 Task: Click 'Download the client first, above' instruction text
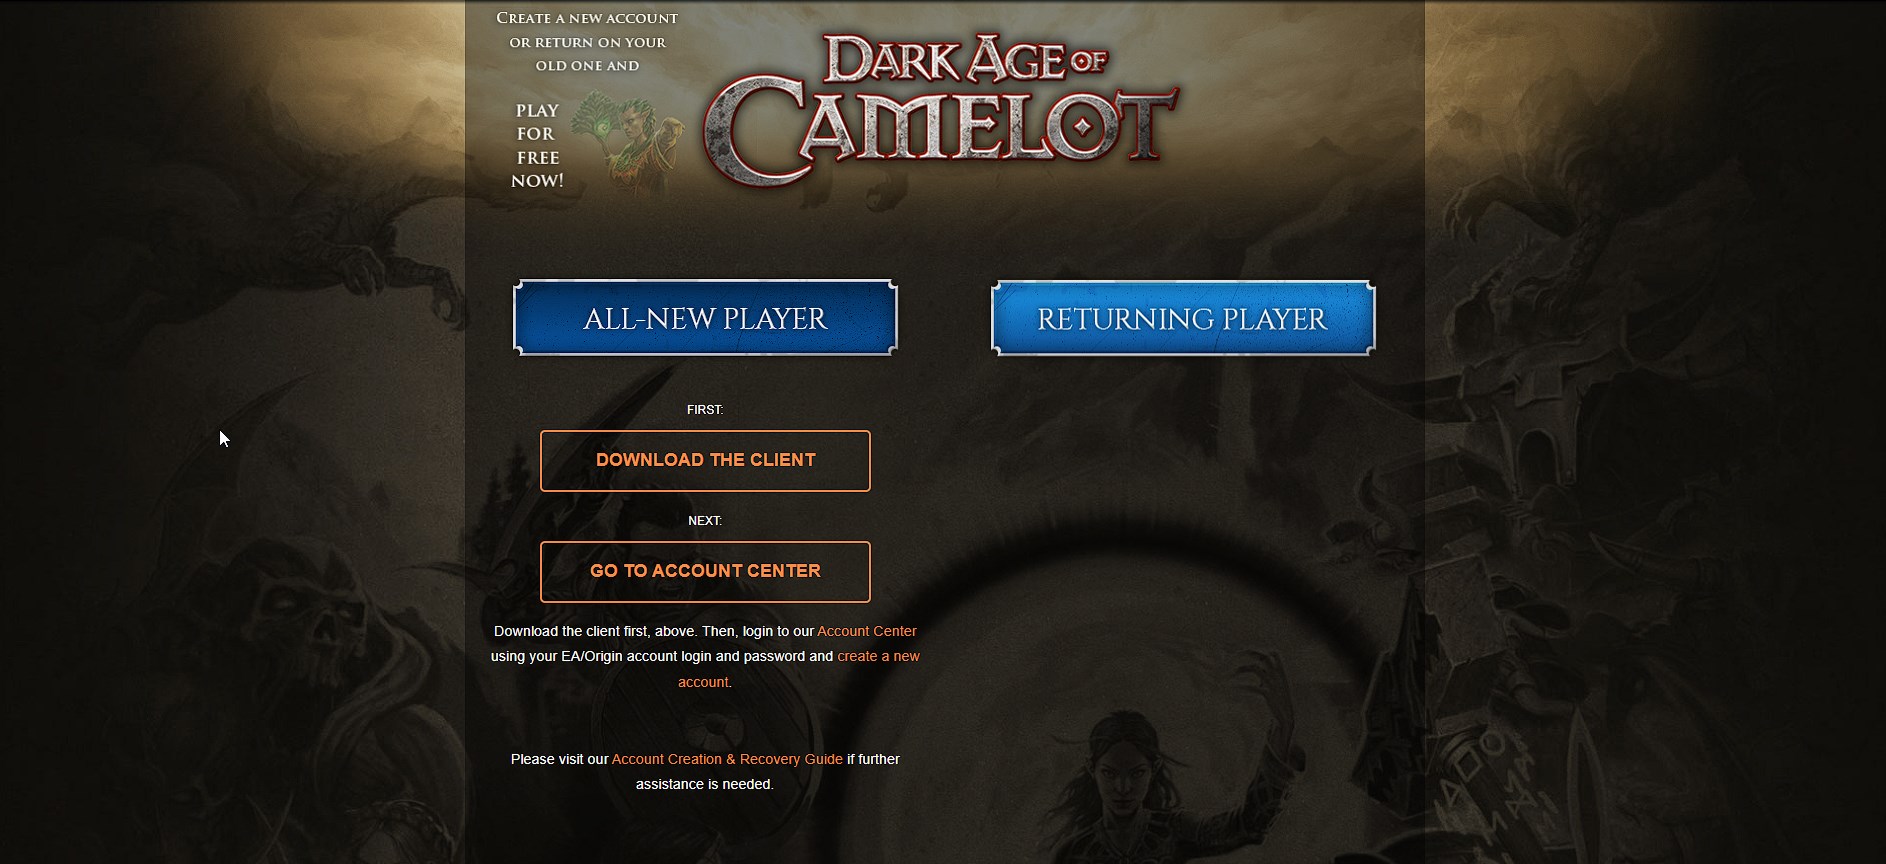pos(594,631)
